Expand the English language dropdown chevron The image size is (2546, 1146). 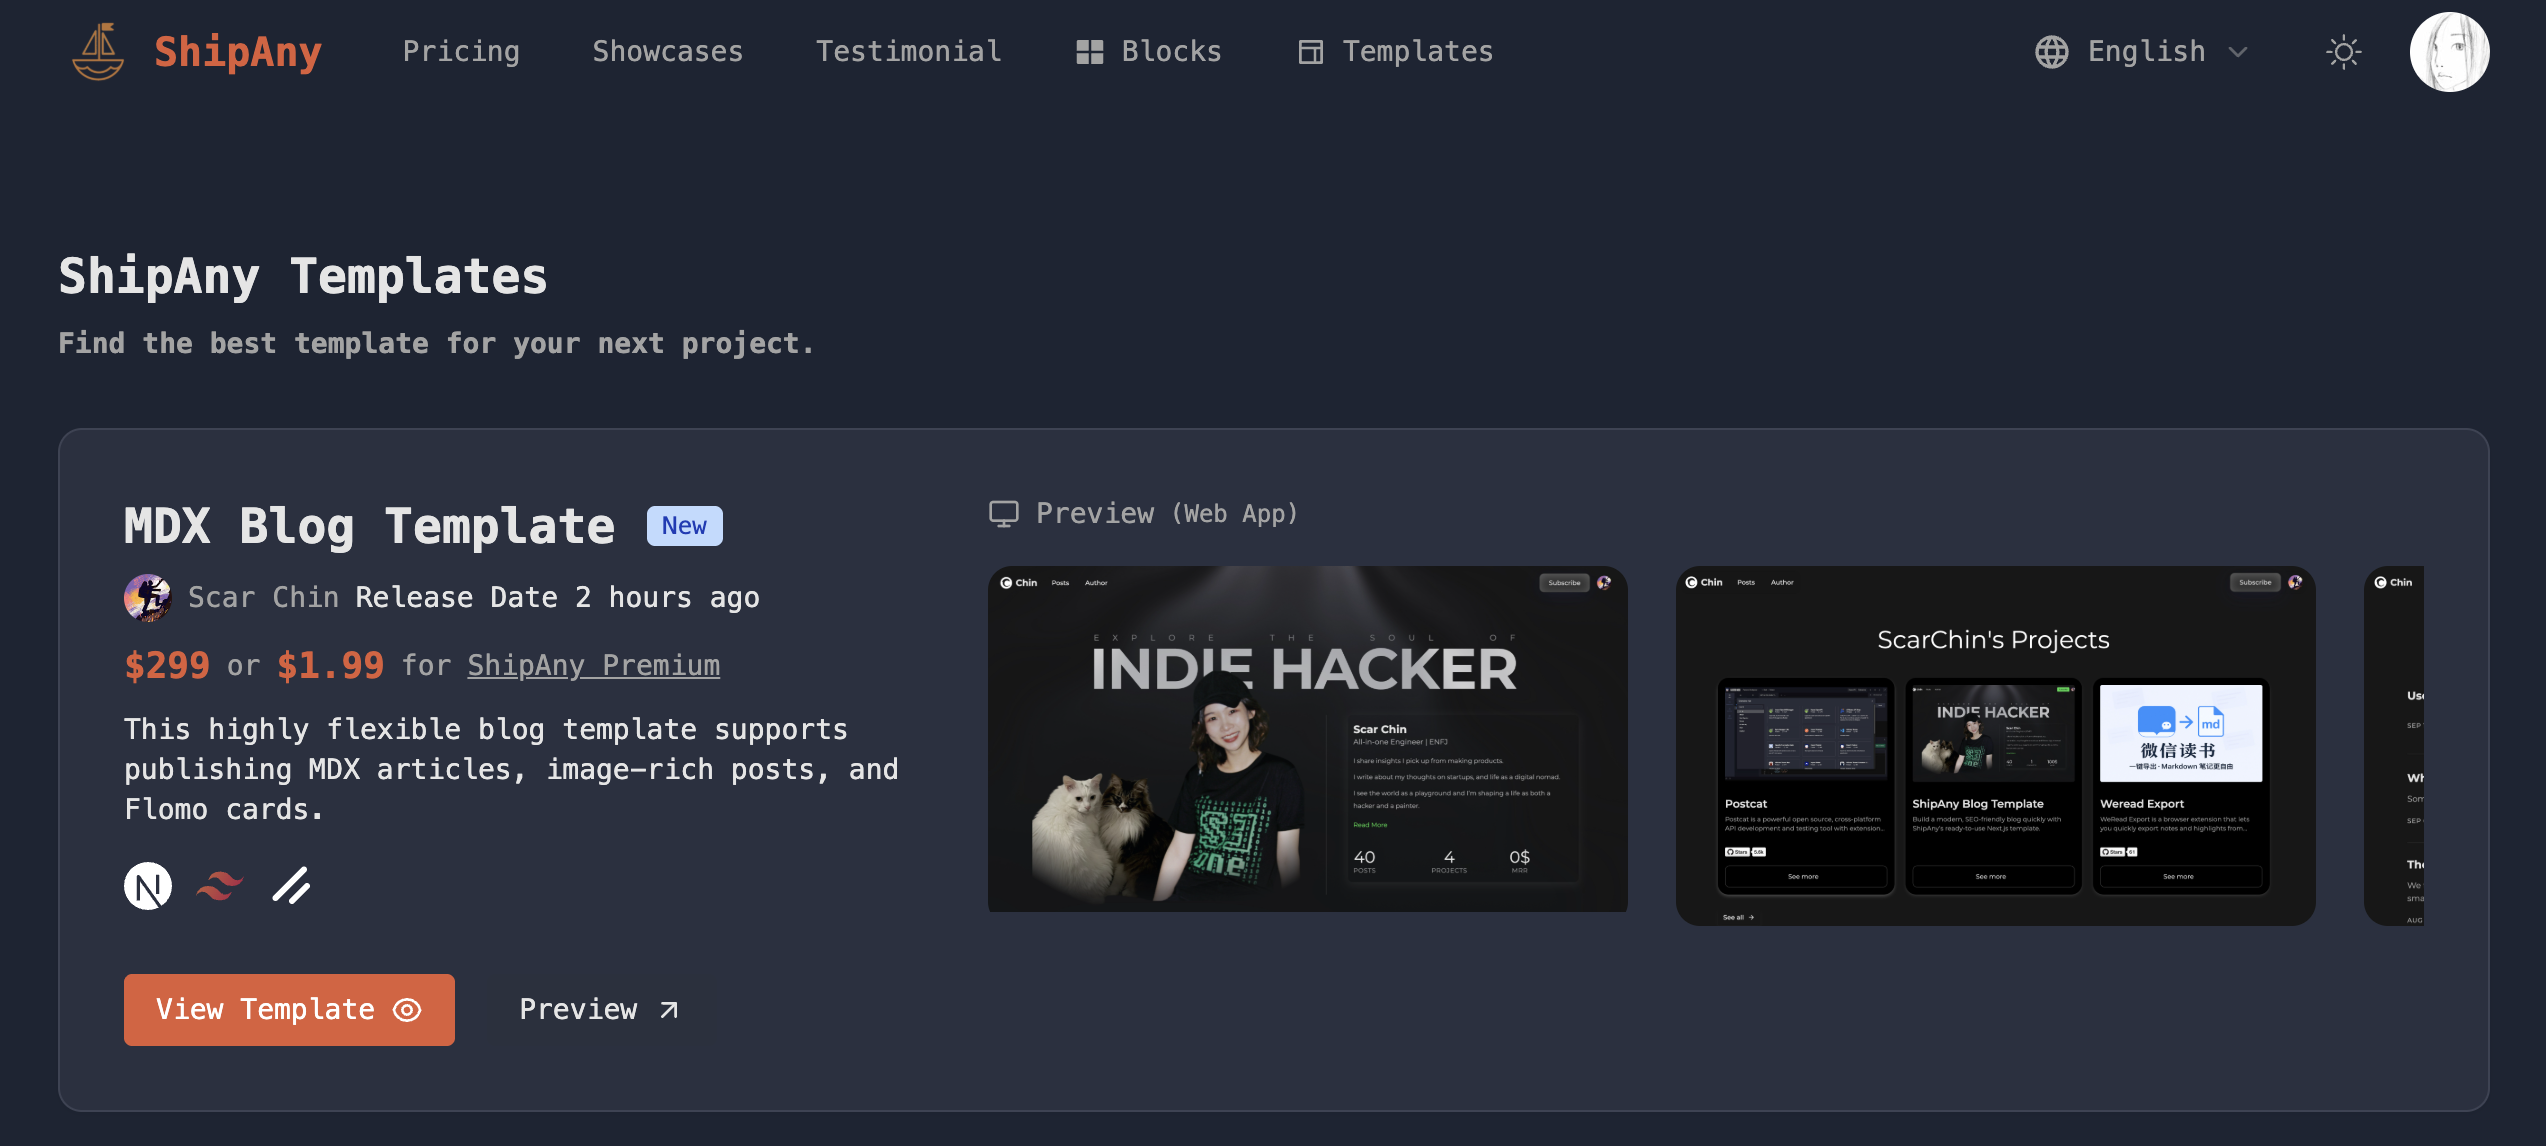2238,52
